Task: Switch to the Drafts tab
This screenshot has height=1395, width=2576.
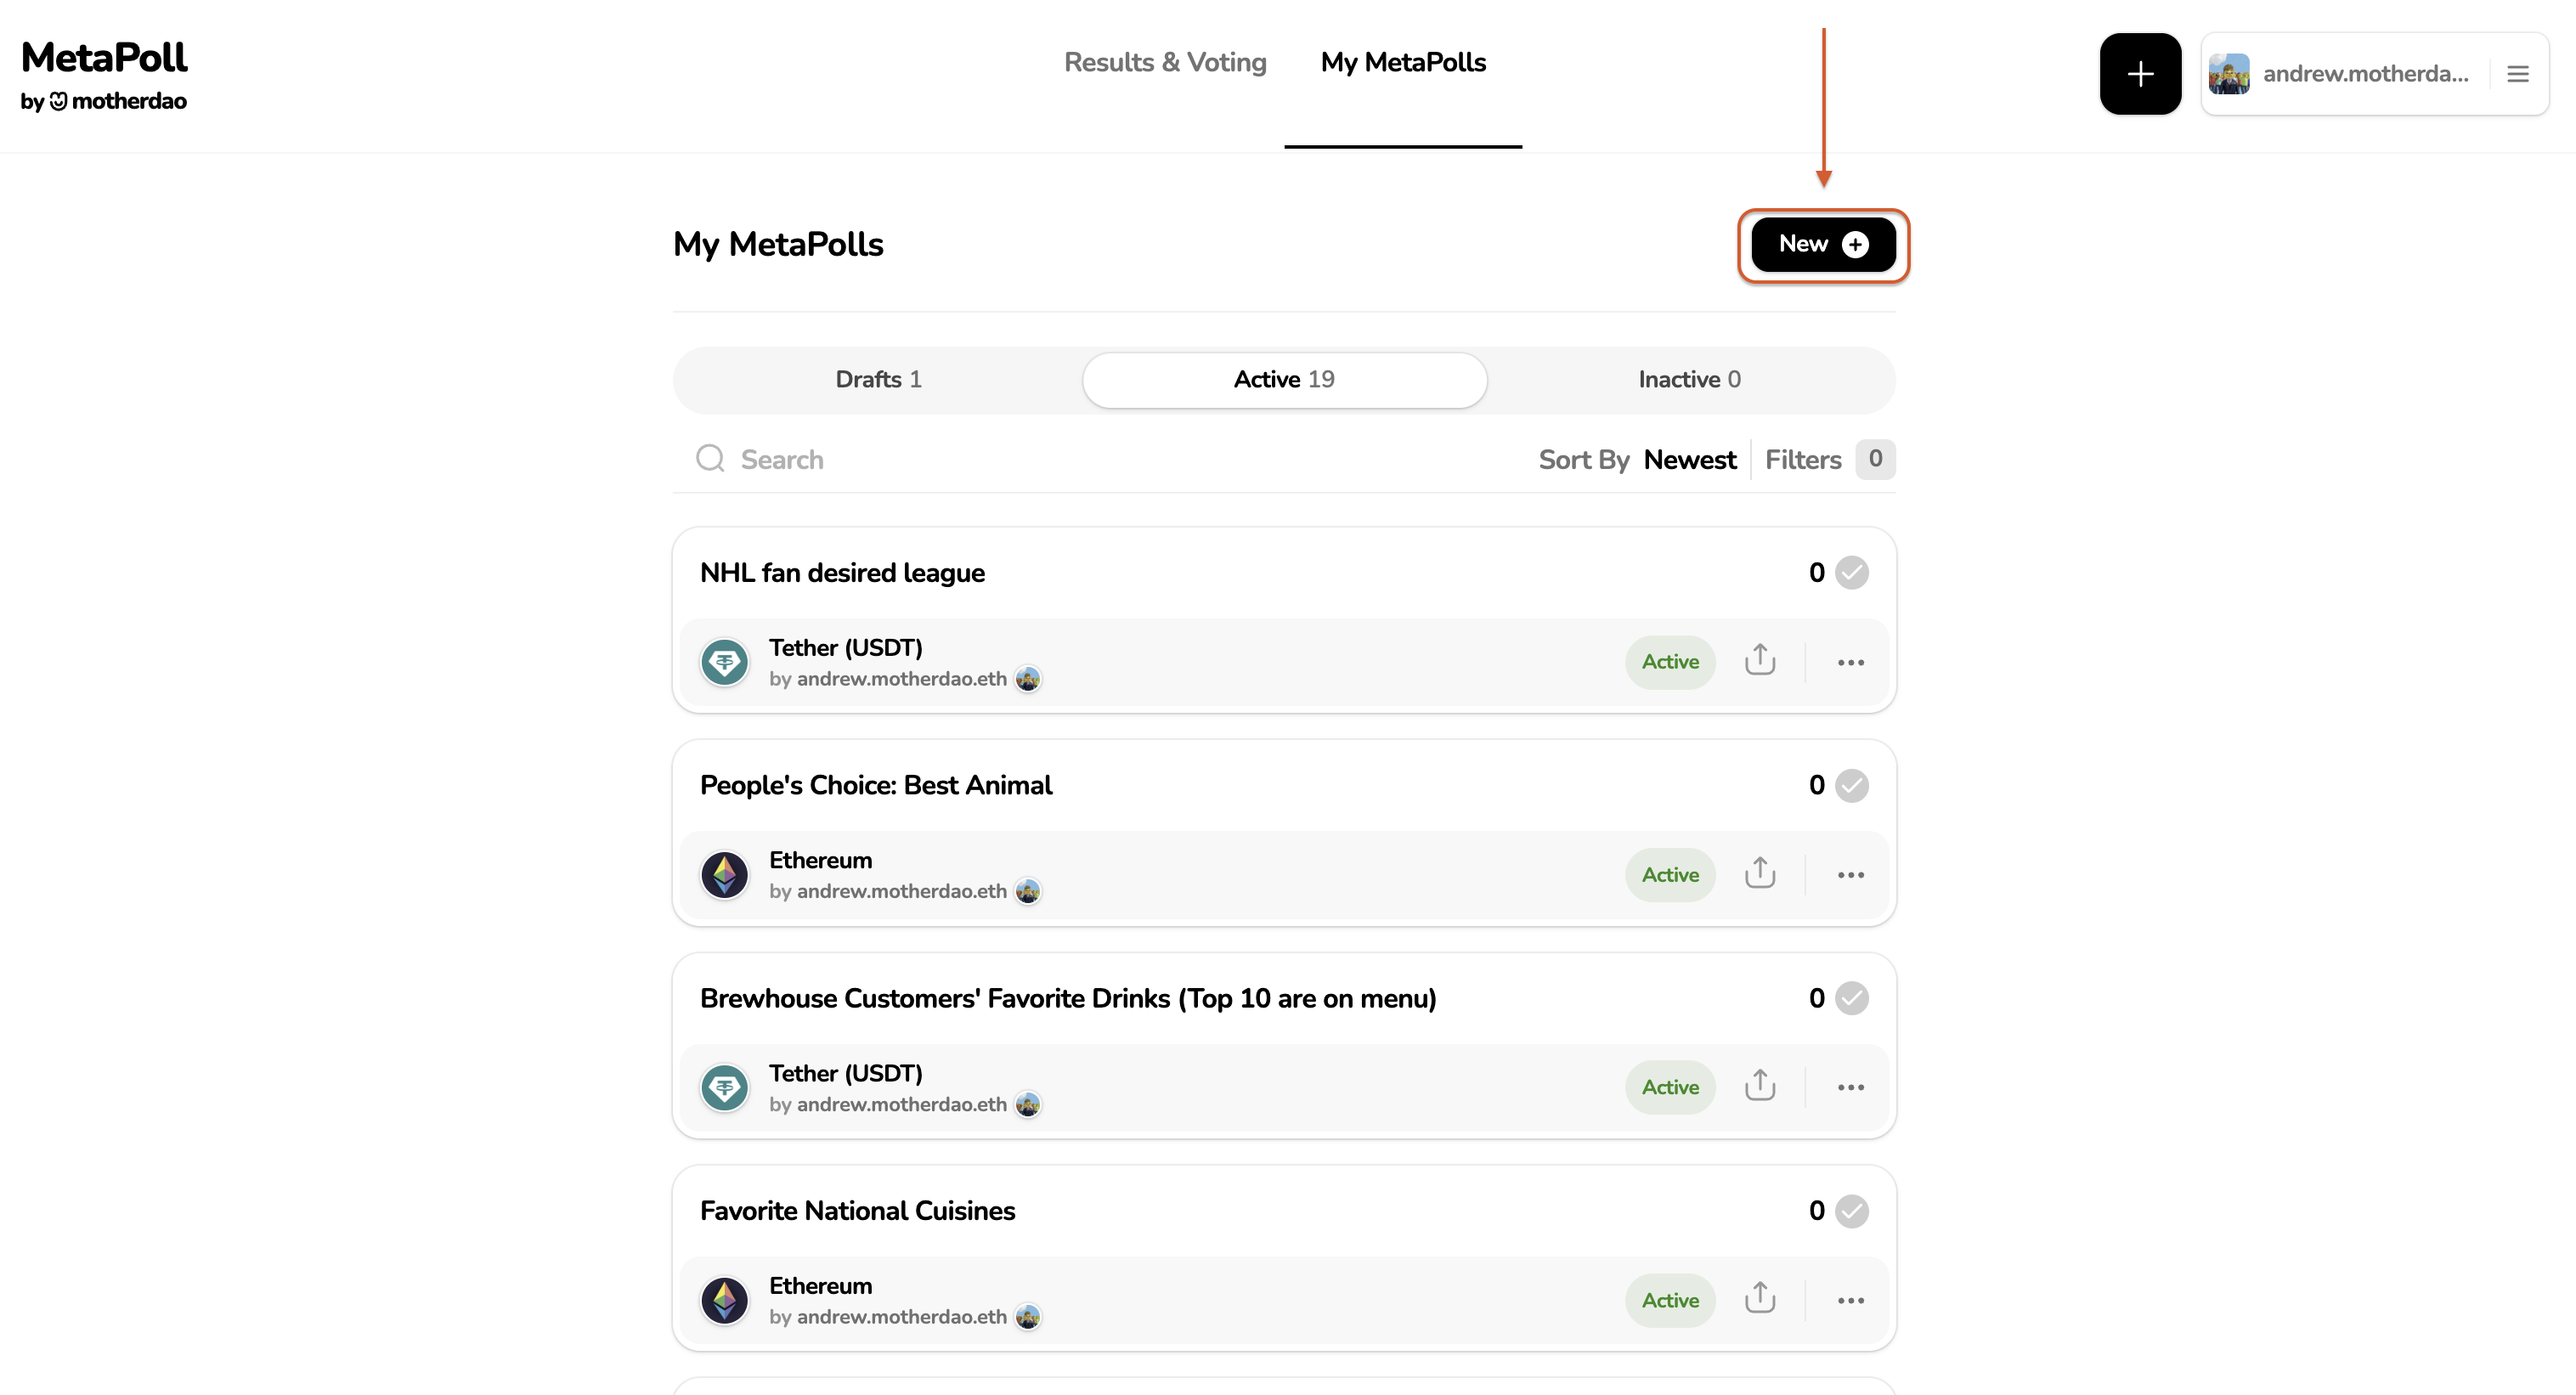Action: [x=878, y=380]
